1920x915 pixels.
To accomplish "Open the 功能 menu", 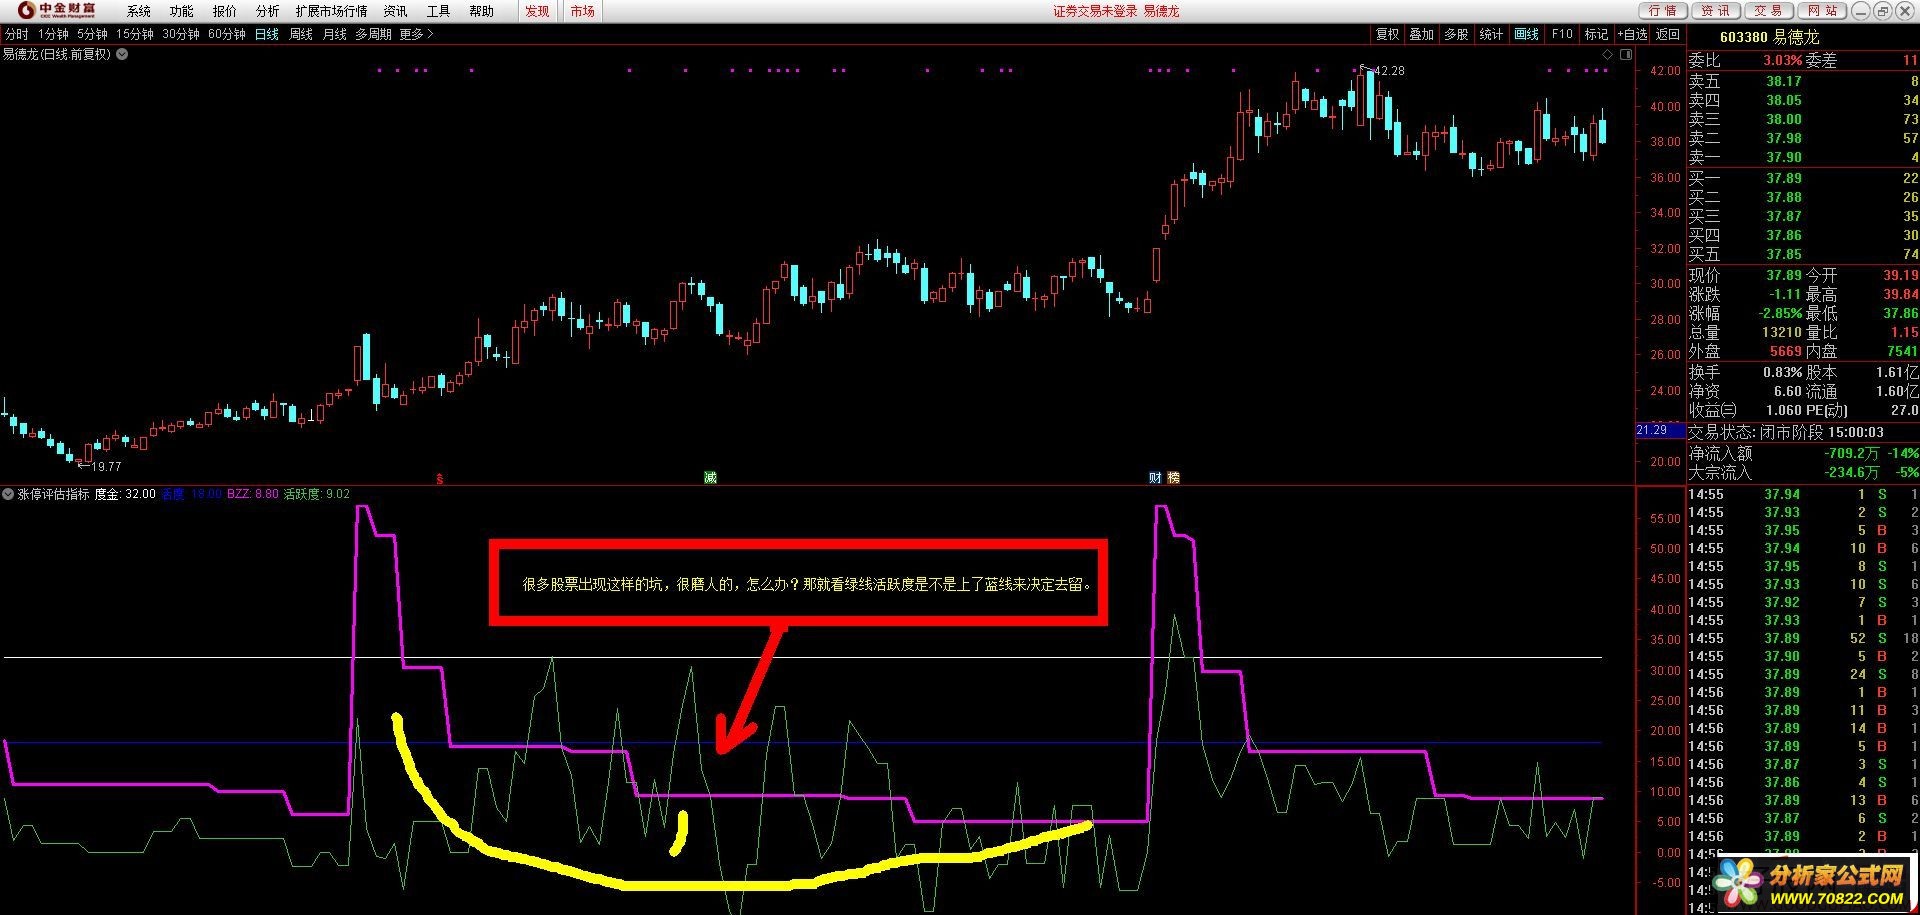I will coord(182,11).
